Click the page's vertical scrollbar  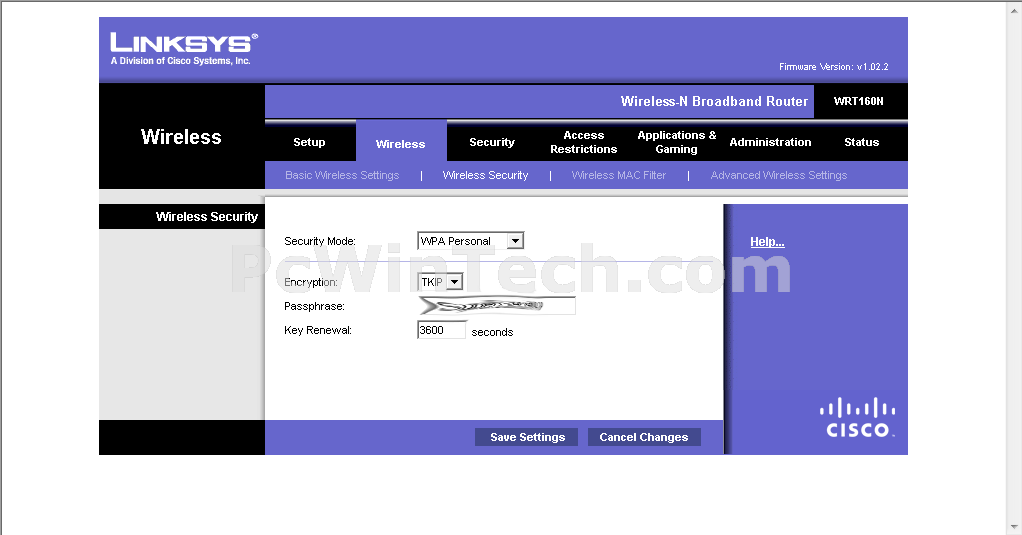click(1014, 267)
